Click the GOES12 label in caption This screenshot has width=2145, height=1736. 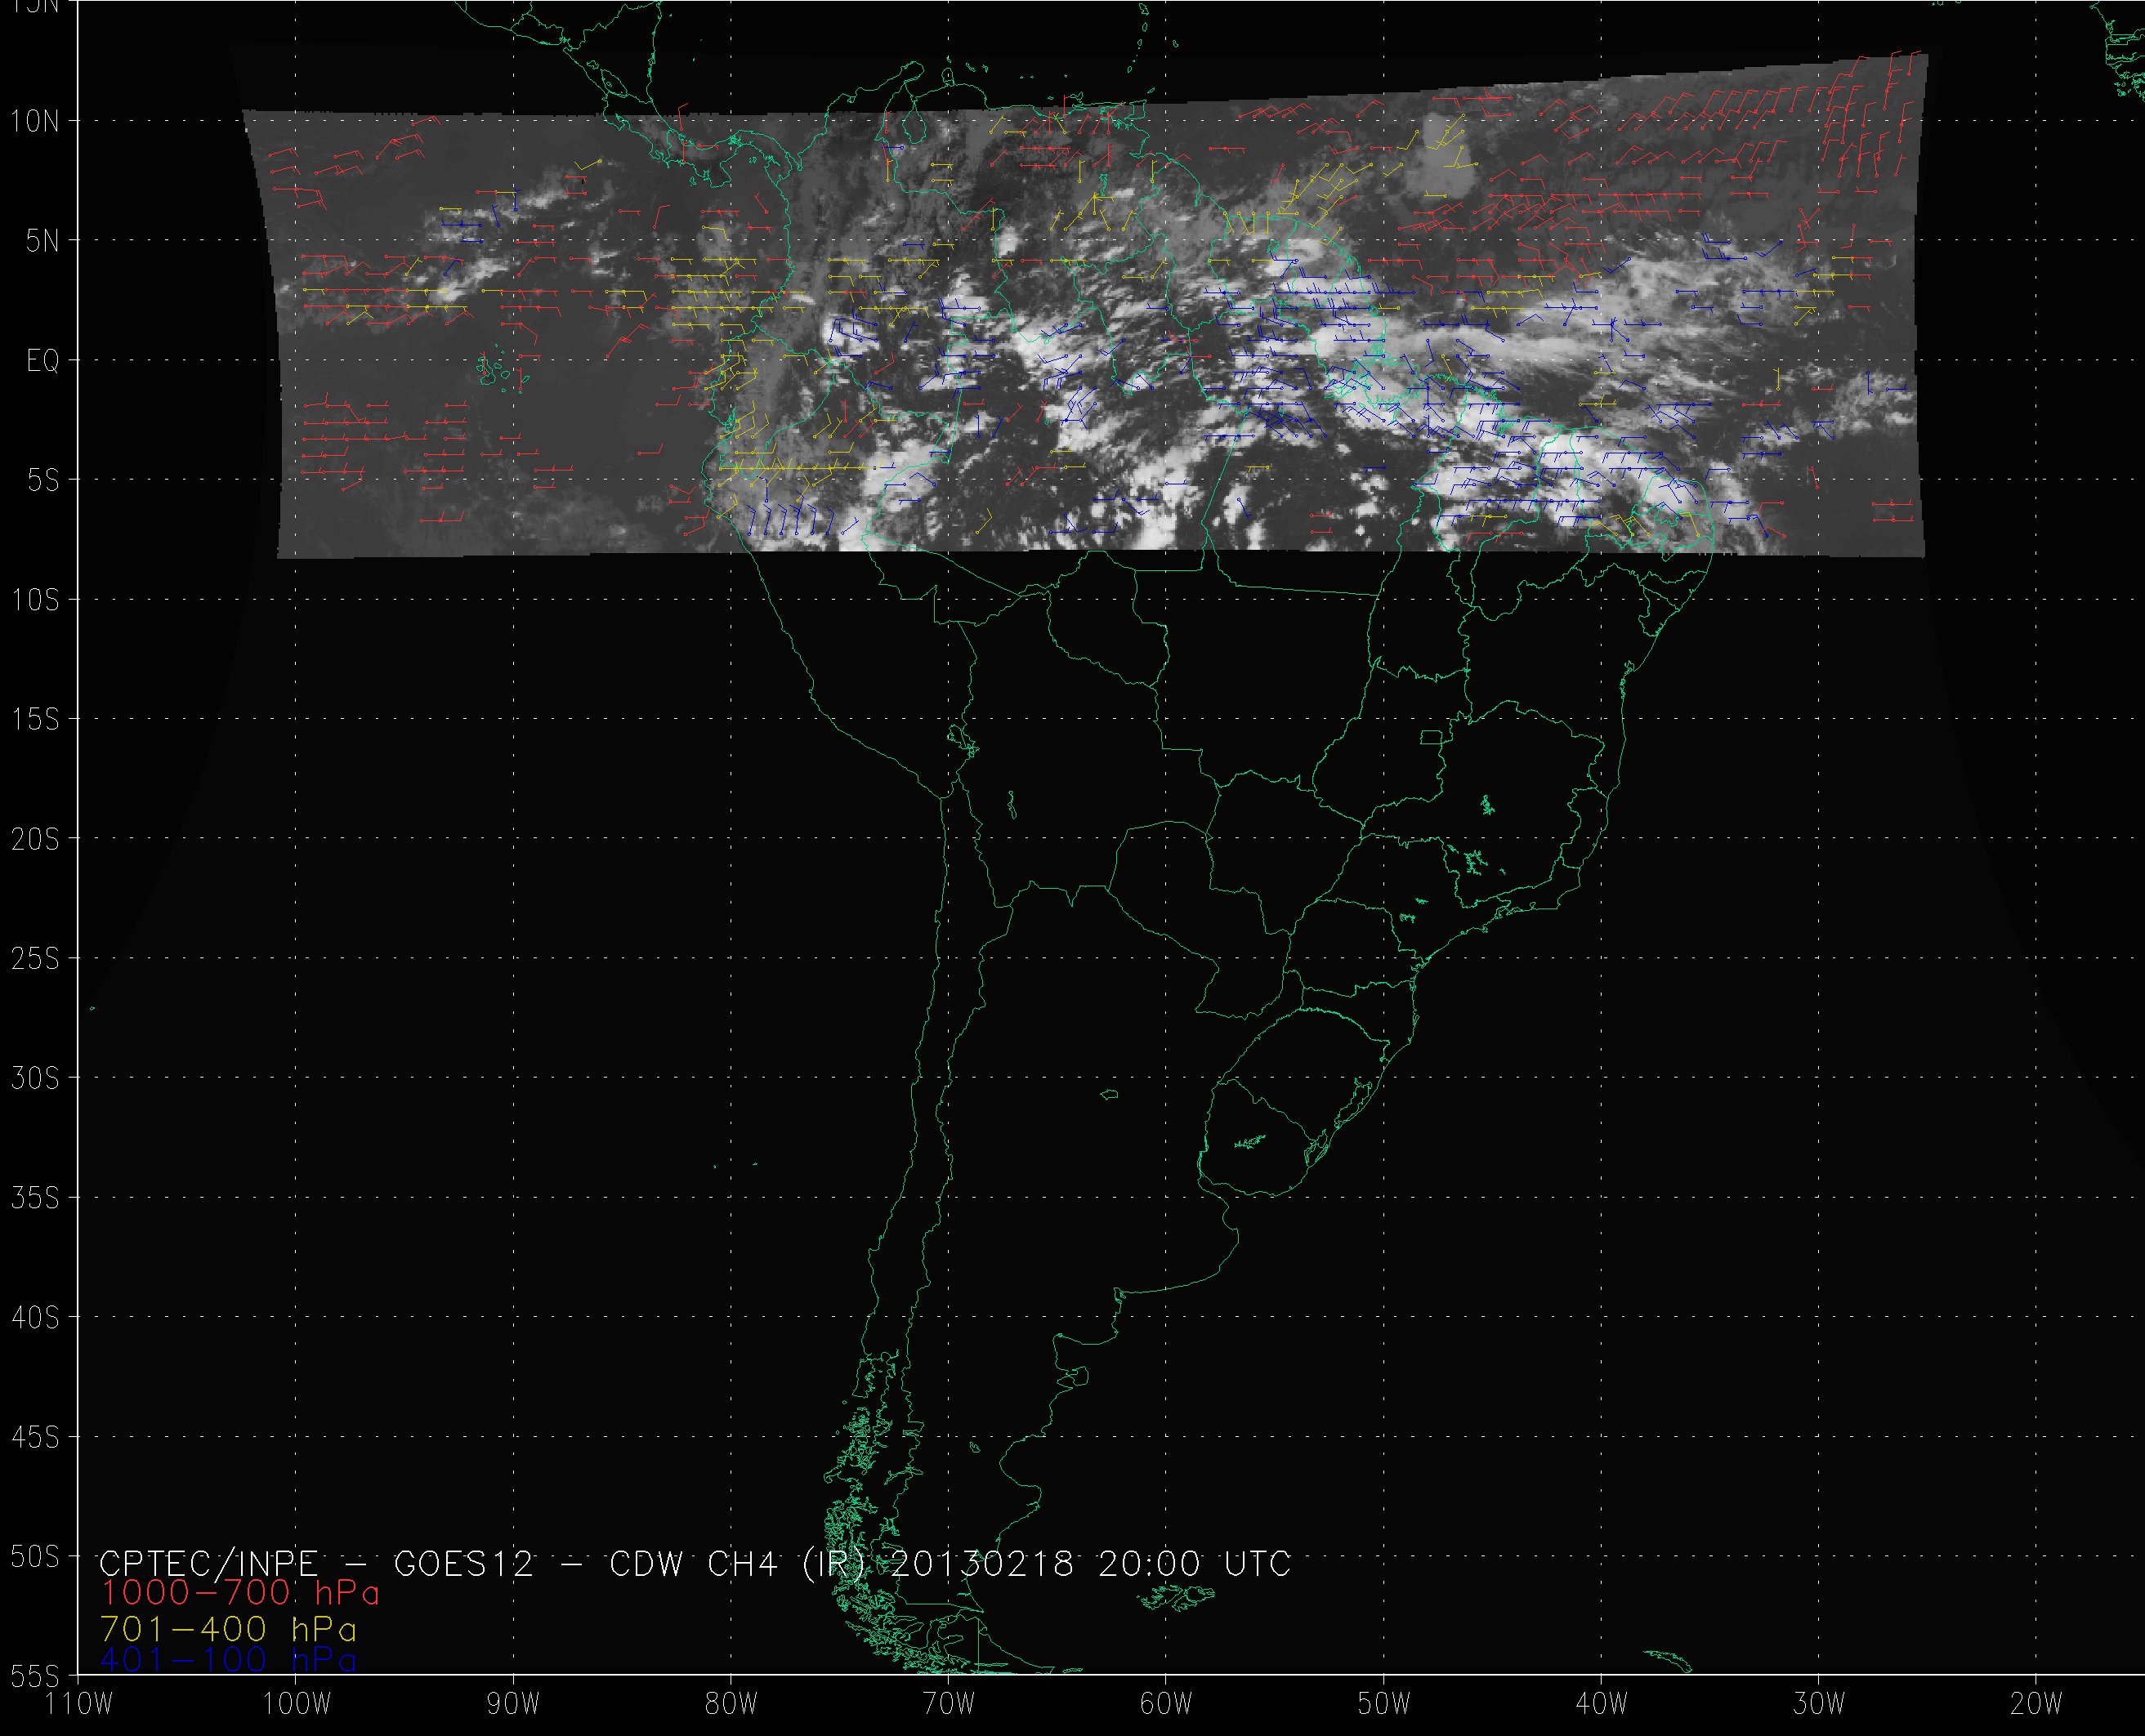[x=464, y=1563]
